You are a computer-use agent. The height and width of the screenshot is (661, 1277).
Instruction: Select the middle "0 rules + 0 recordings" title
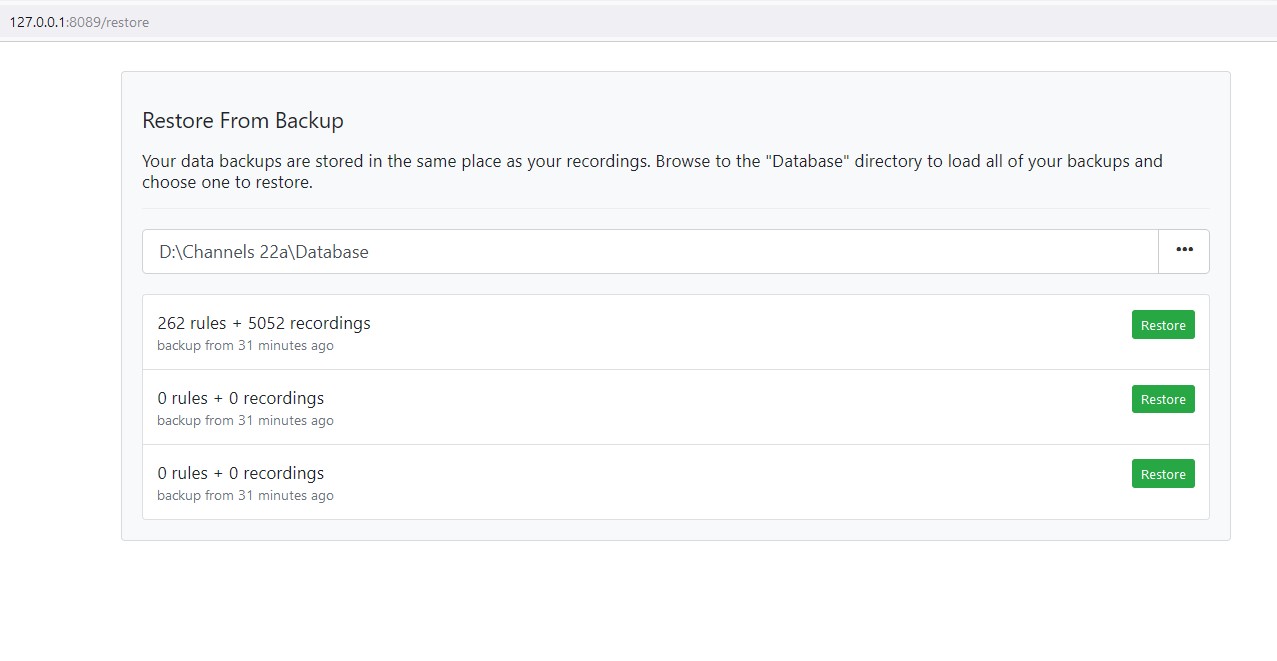point(241,398)
